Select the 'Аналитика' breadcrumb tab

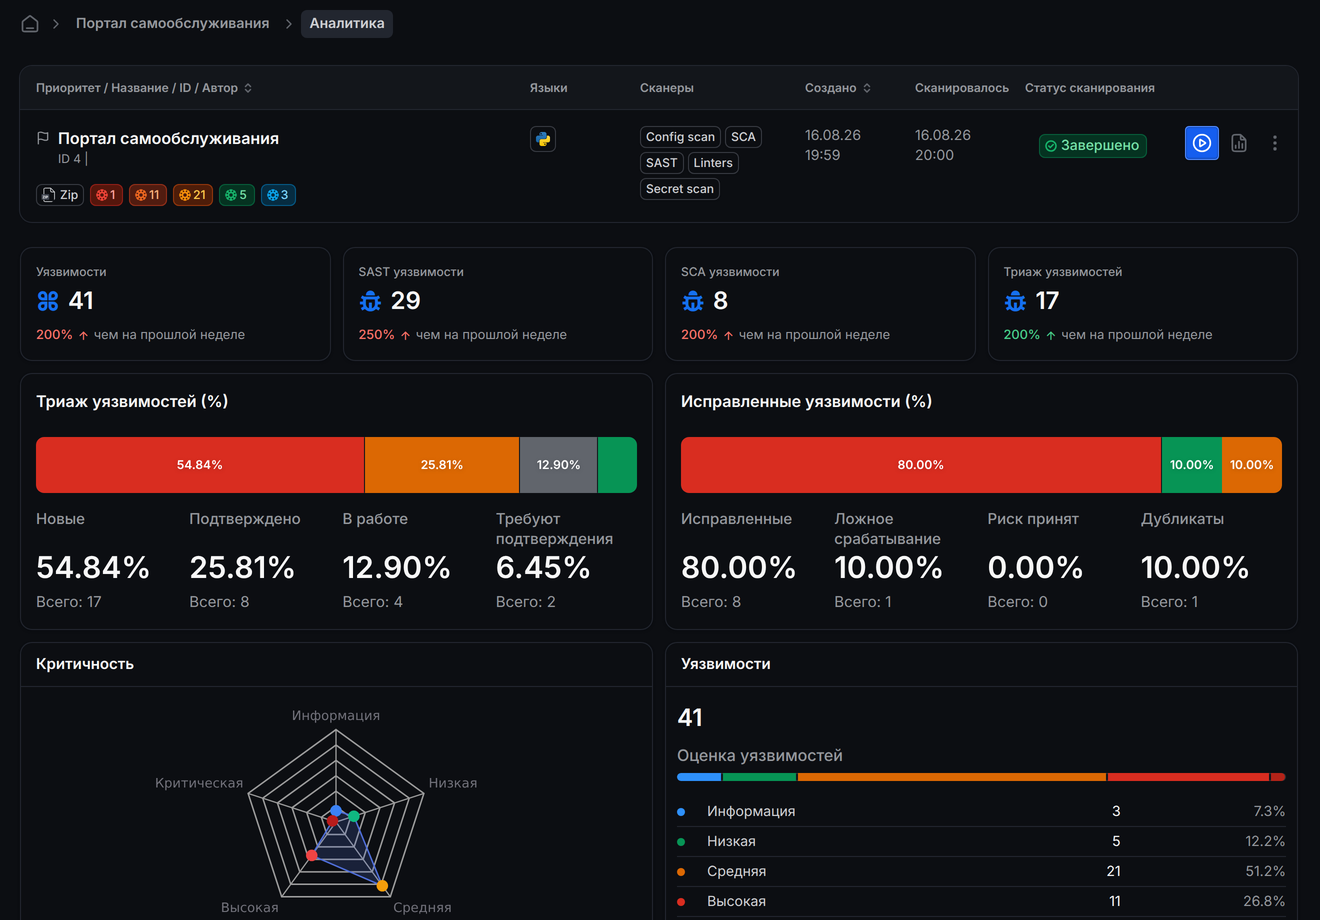coord(347,23)
